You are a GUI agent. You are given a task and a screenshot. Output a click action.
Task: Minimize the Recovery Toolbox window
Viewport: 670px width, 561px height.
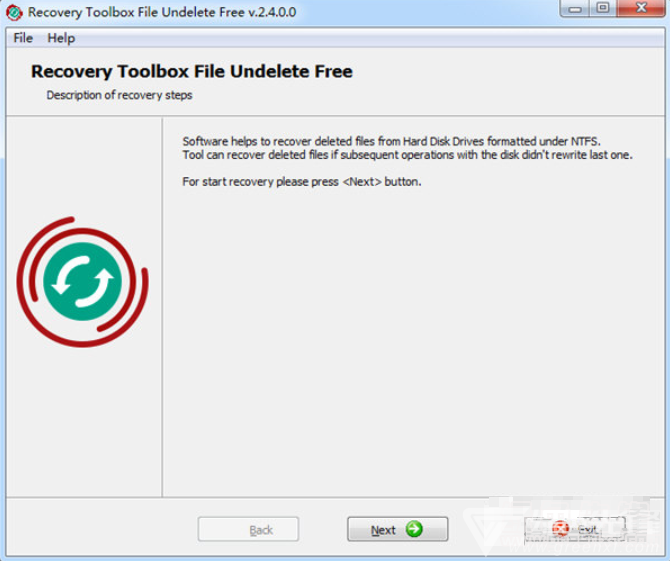(575, 9)
